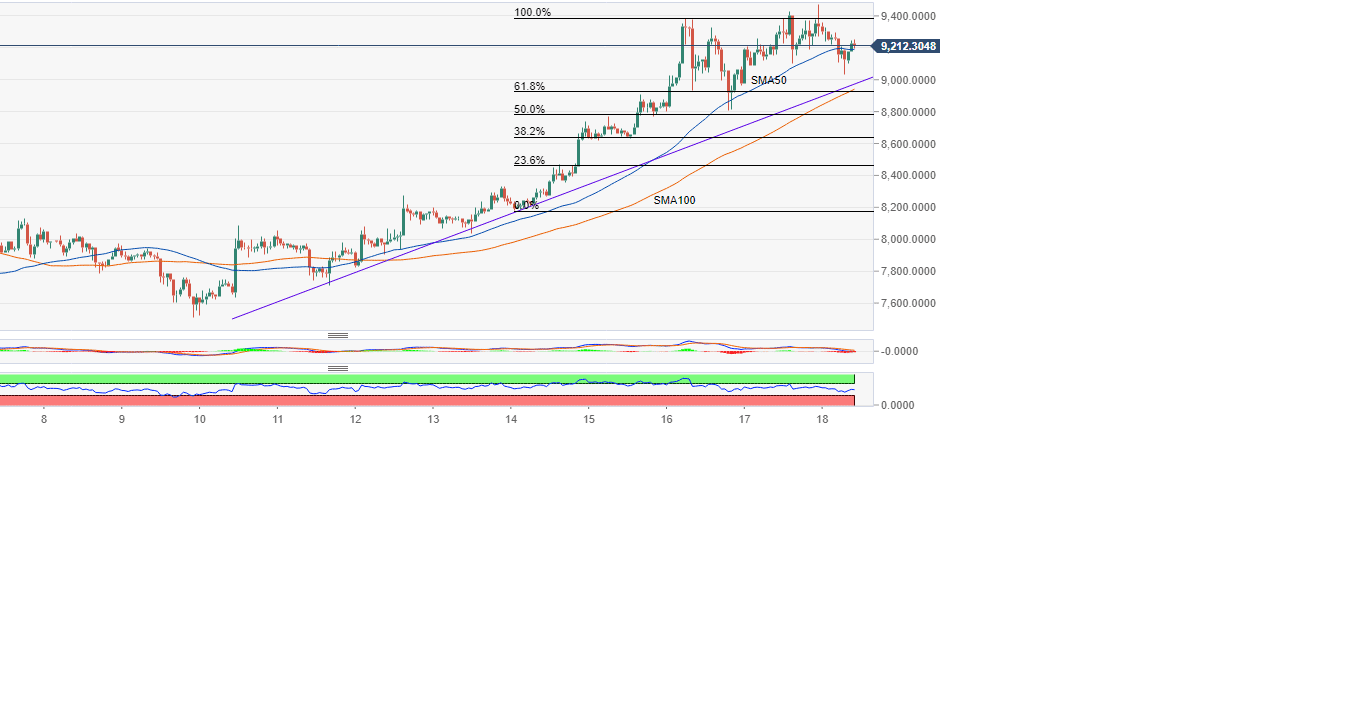This screenshot has height=711, width=1366.
Task: Select the SMA50 label on chart
Action: coord(768,80)
